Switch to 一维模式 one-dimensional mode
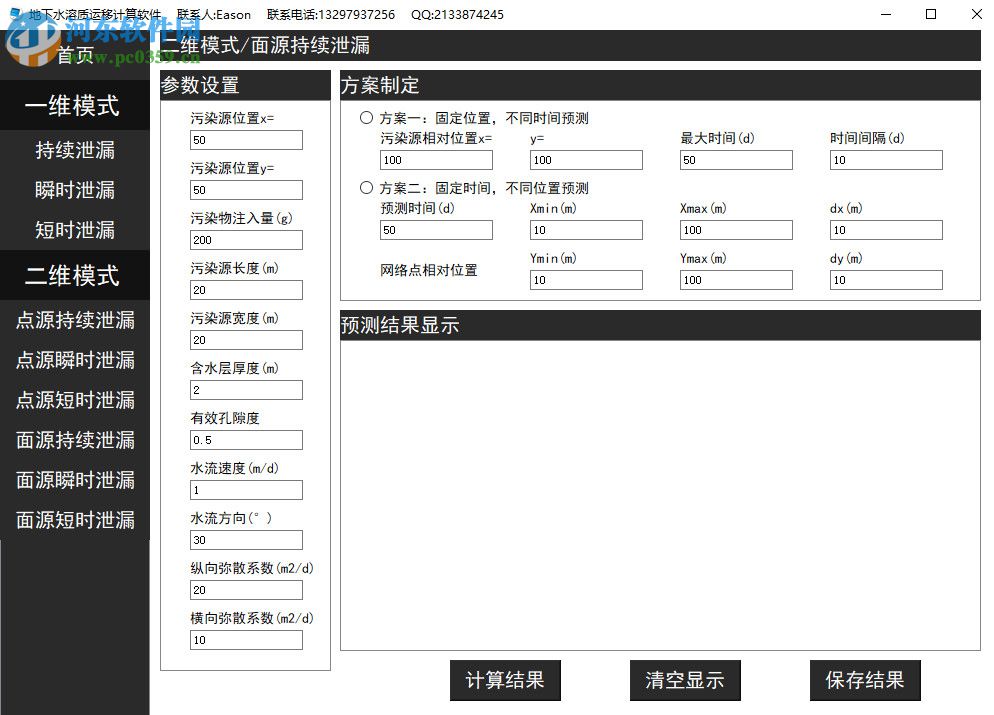The width and height of the screenshot is (994, 715). (74, 106)
